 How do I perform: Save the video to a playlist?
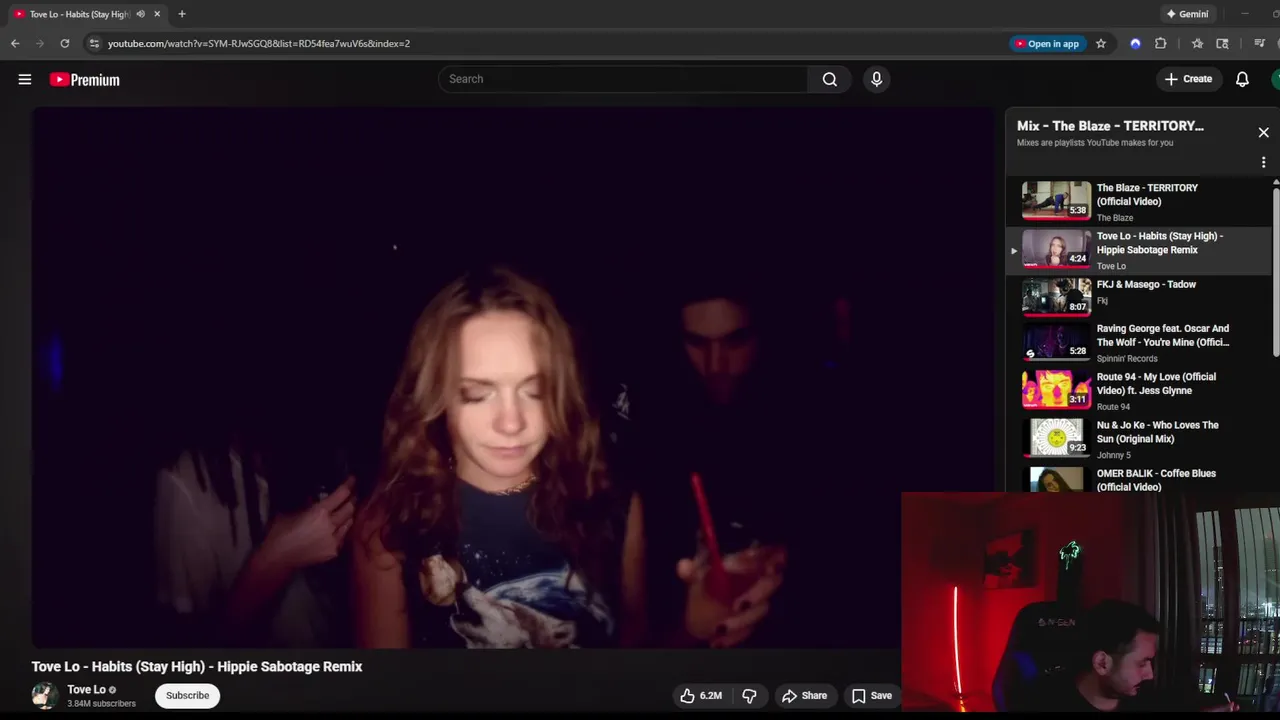click(871, 696)
